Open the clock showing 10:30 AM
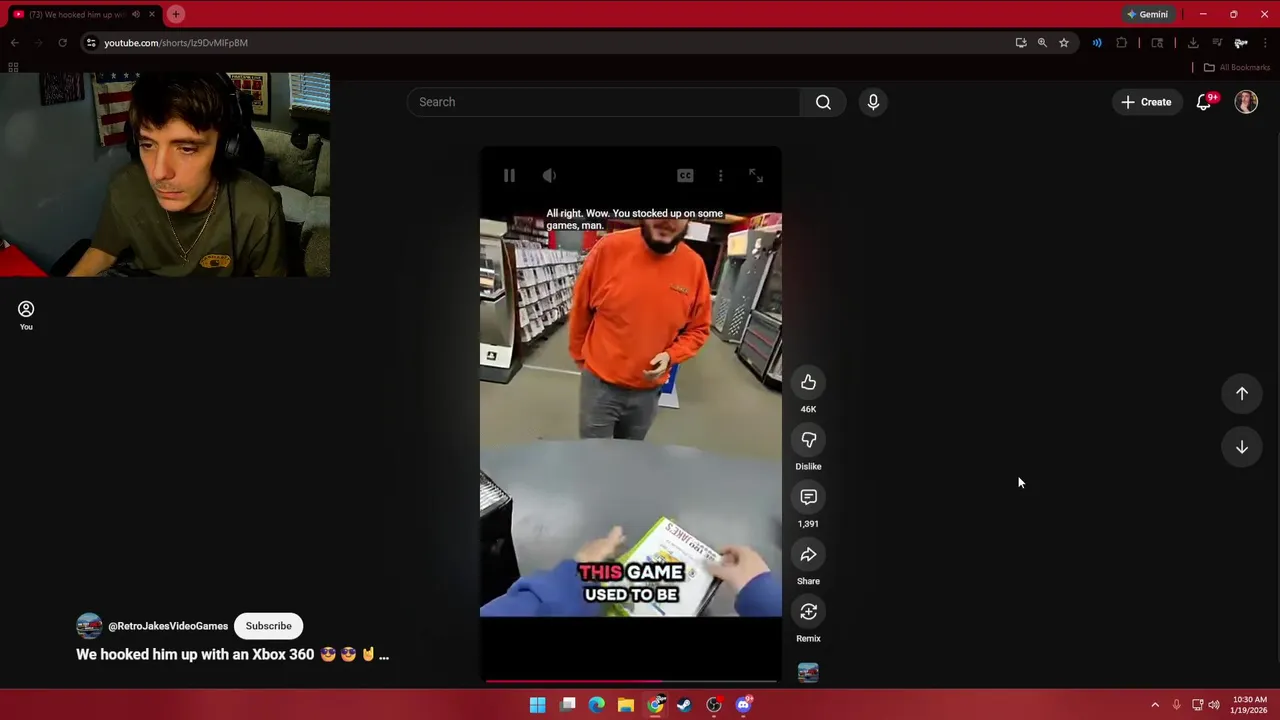Viewport: 1280px width, 720px height. tap(1249, 705)
